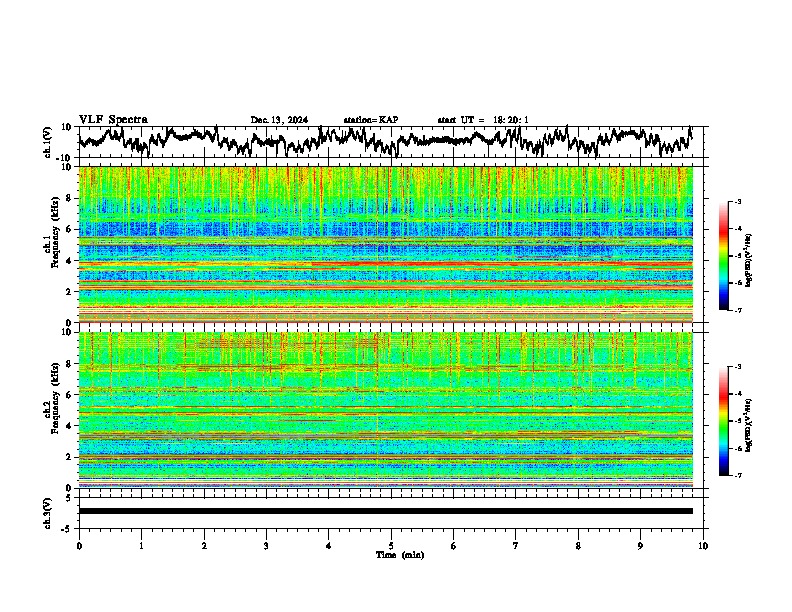This screenshot has width=792, height=612.
Task: Click the ch.1 colorbar unit label
Action: pyautogui.click(x=748, y=261)
